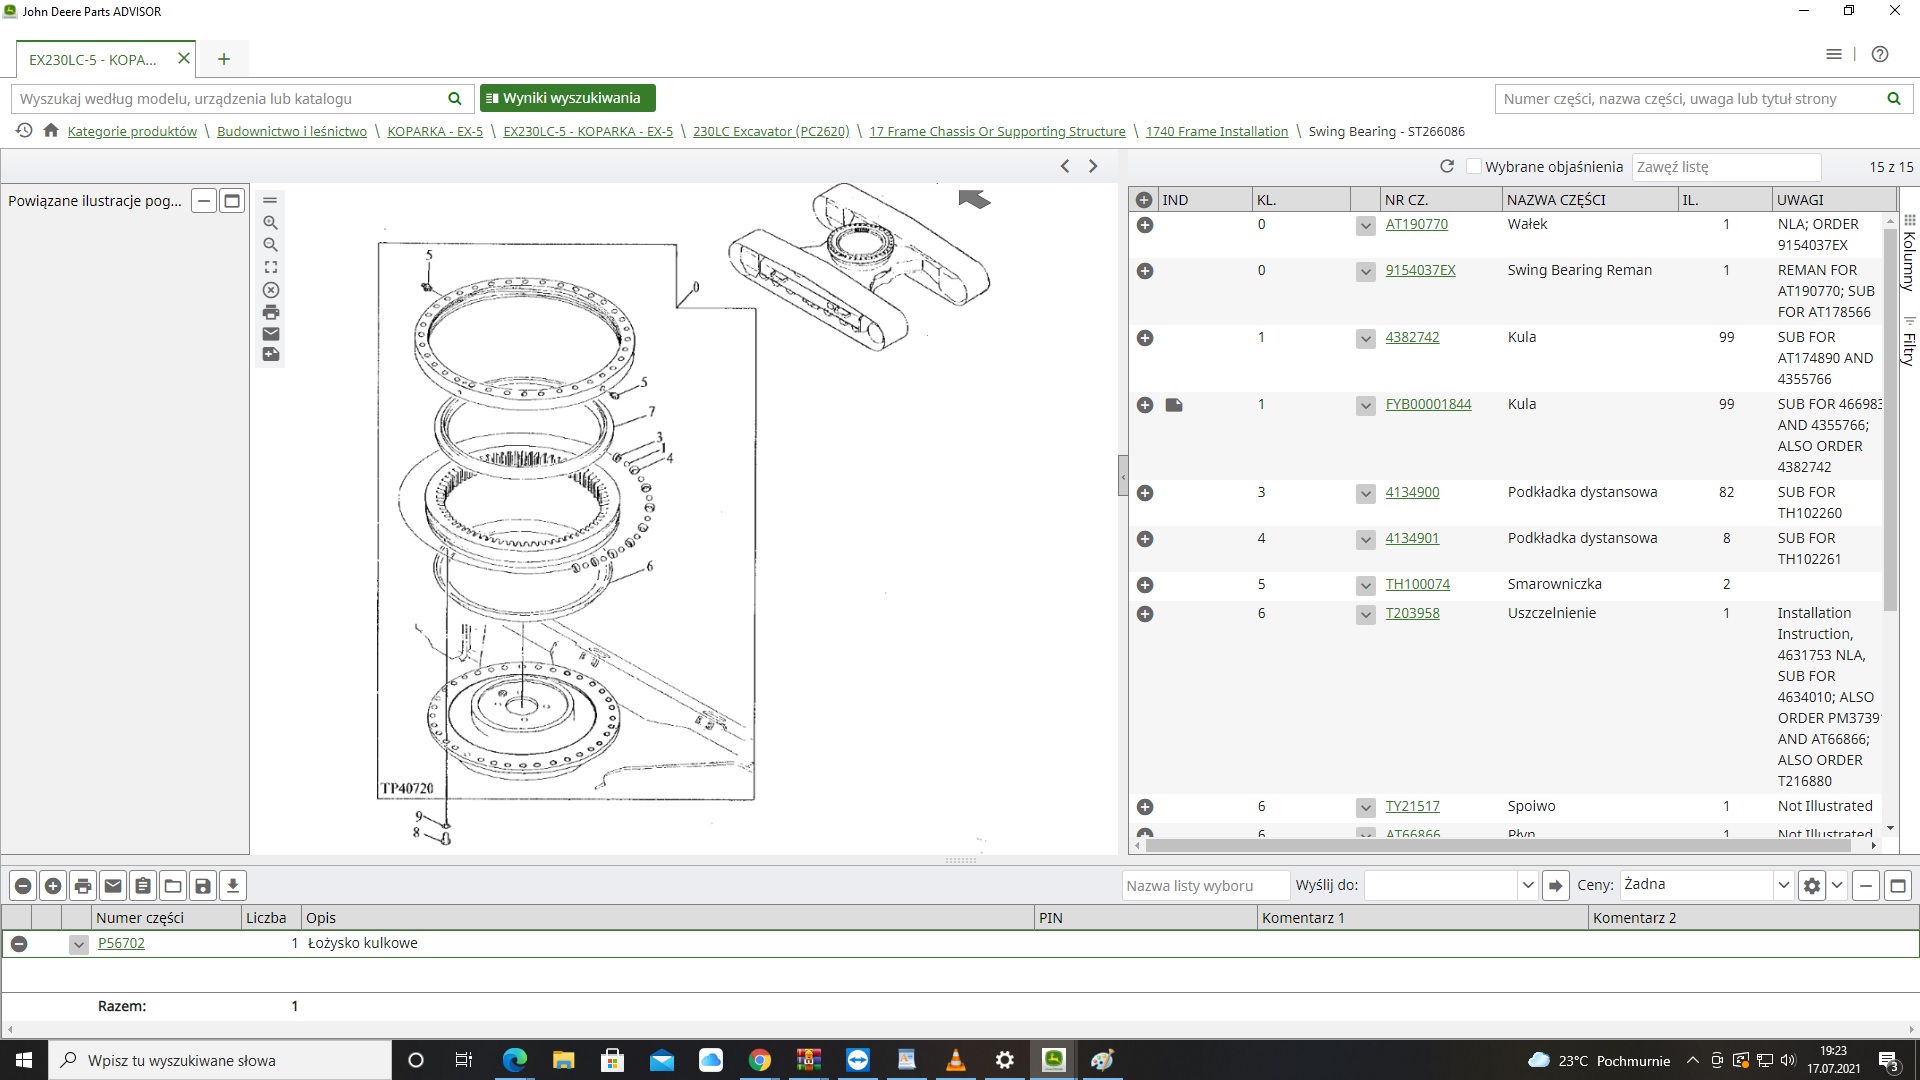
Task: Add all parts using header plus icon
Action: [x=1144, y=200]
